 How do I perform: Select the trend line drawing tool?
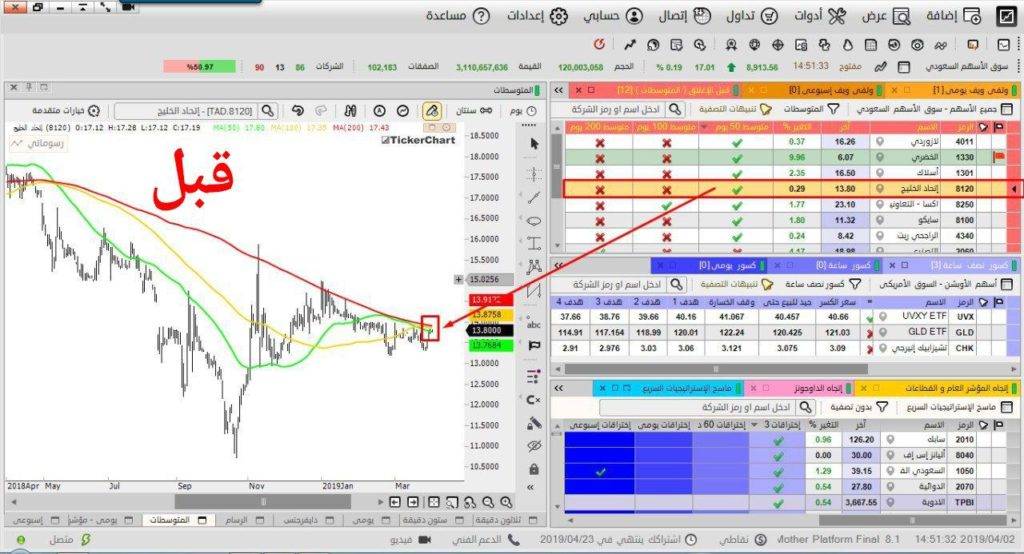click(534, 197)
